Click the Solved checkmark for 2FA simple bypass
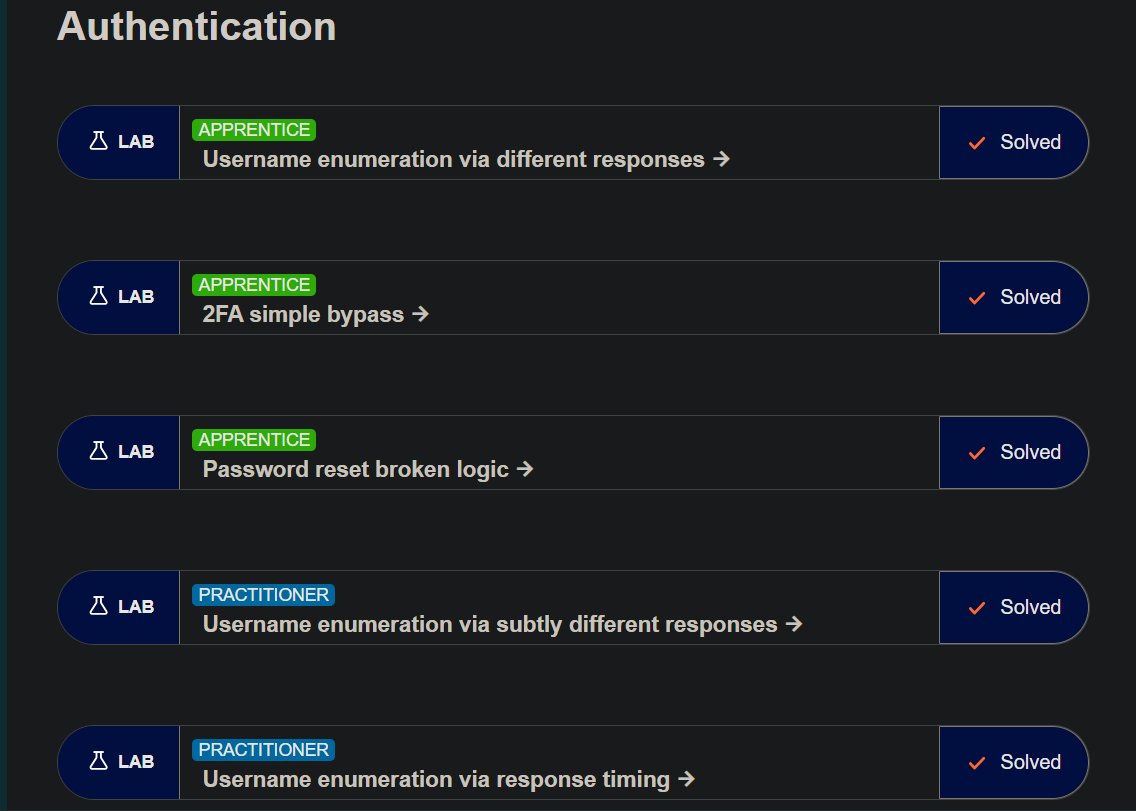The image size is (1136, 811). click(977, 298)
